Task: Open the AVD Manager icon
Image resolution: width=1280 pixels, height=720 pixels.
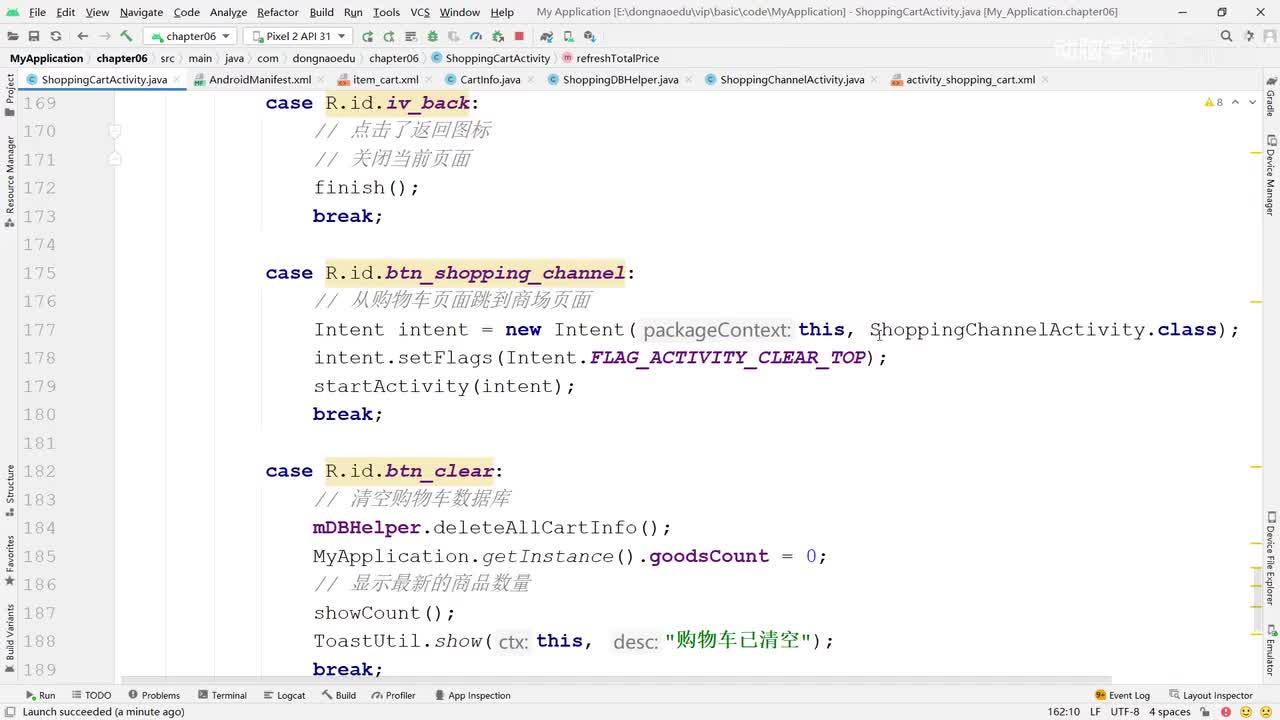Action: click(568, 36)
